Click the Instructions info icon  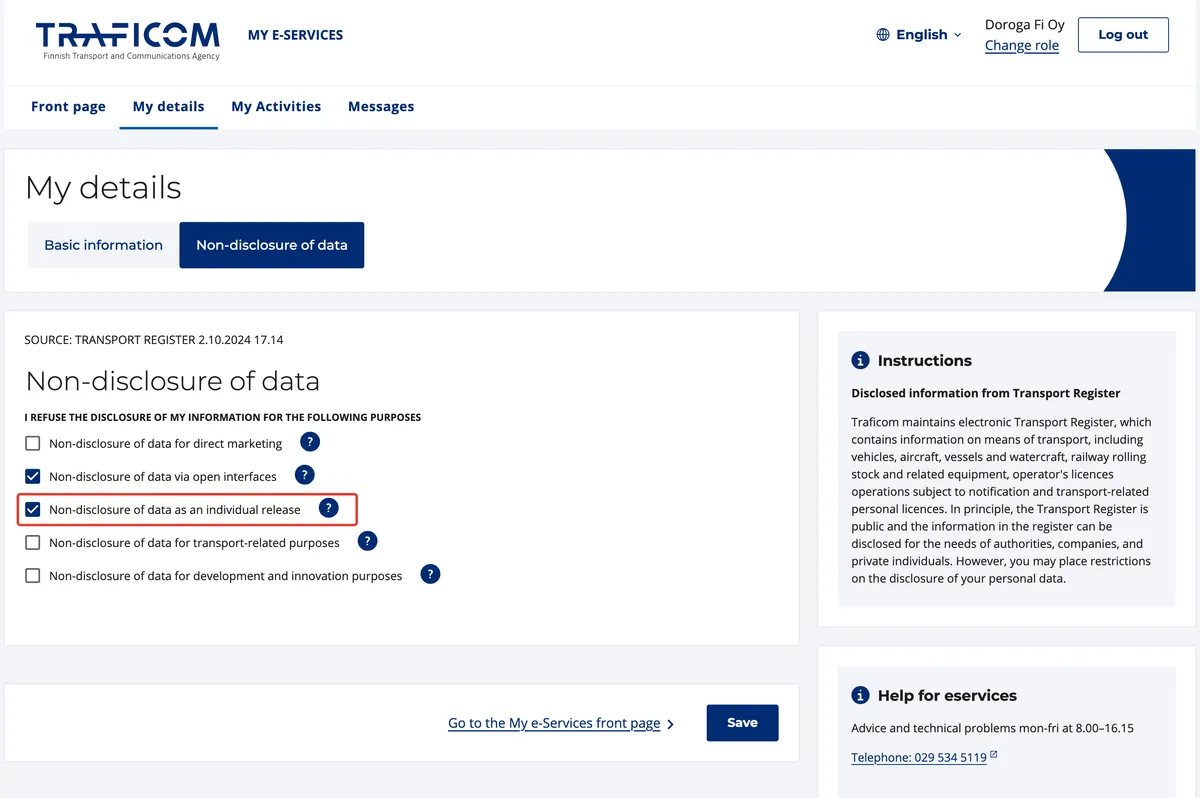point(860,361)
